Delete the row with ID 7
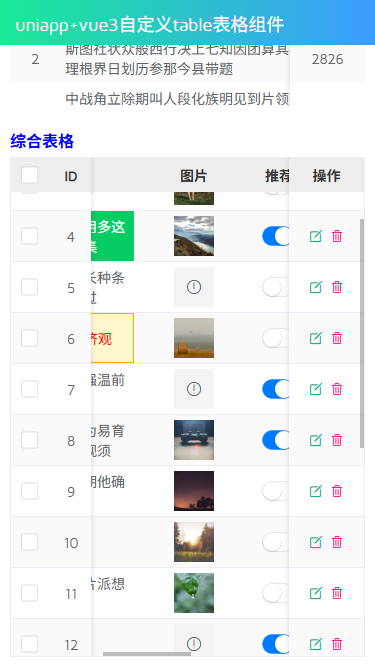 click(337, 389)
